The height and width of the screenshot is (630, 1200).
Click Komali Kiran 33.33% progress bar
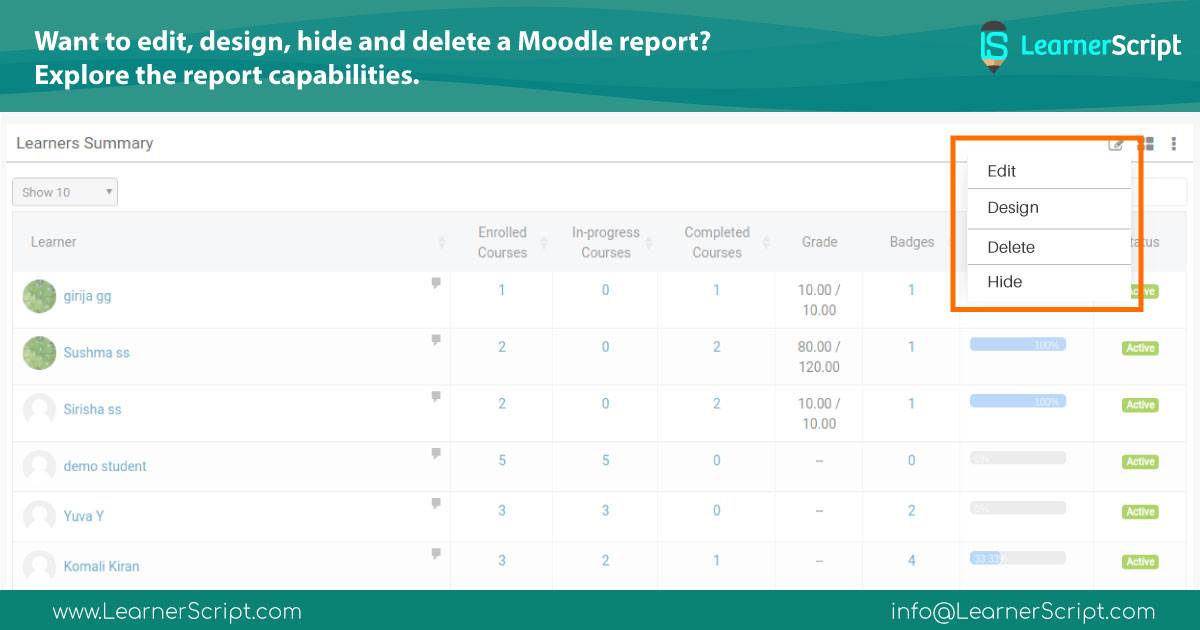point(1018,558)
